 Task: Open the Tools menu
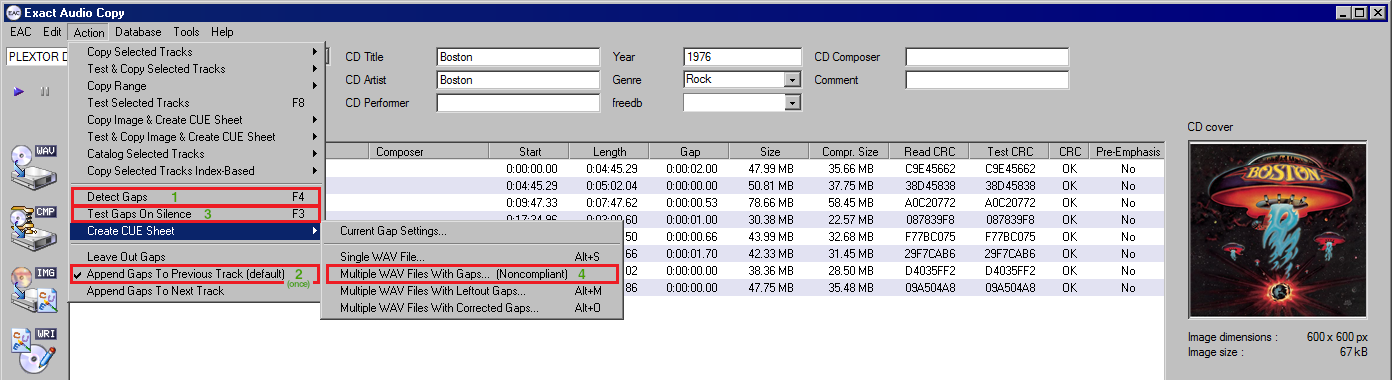[x=186, y=32]
